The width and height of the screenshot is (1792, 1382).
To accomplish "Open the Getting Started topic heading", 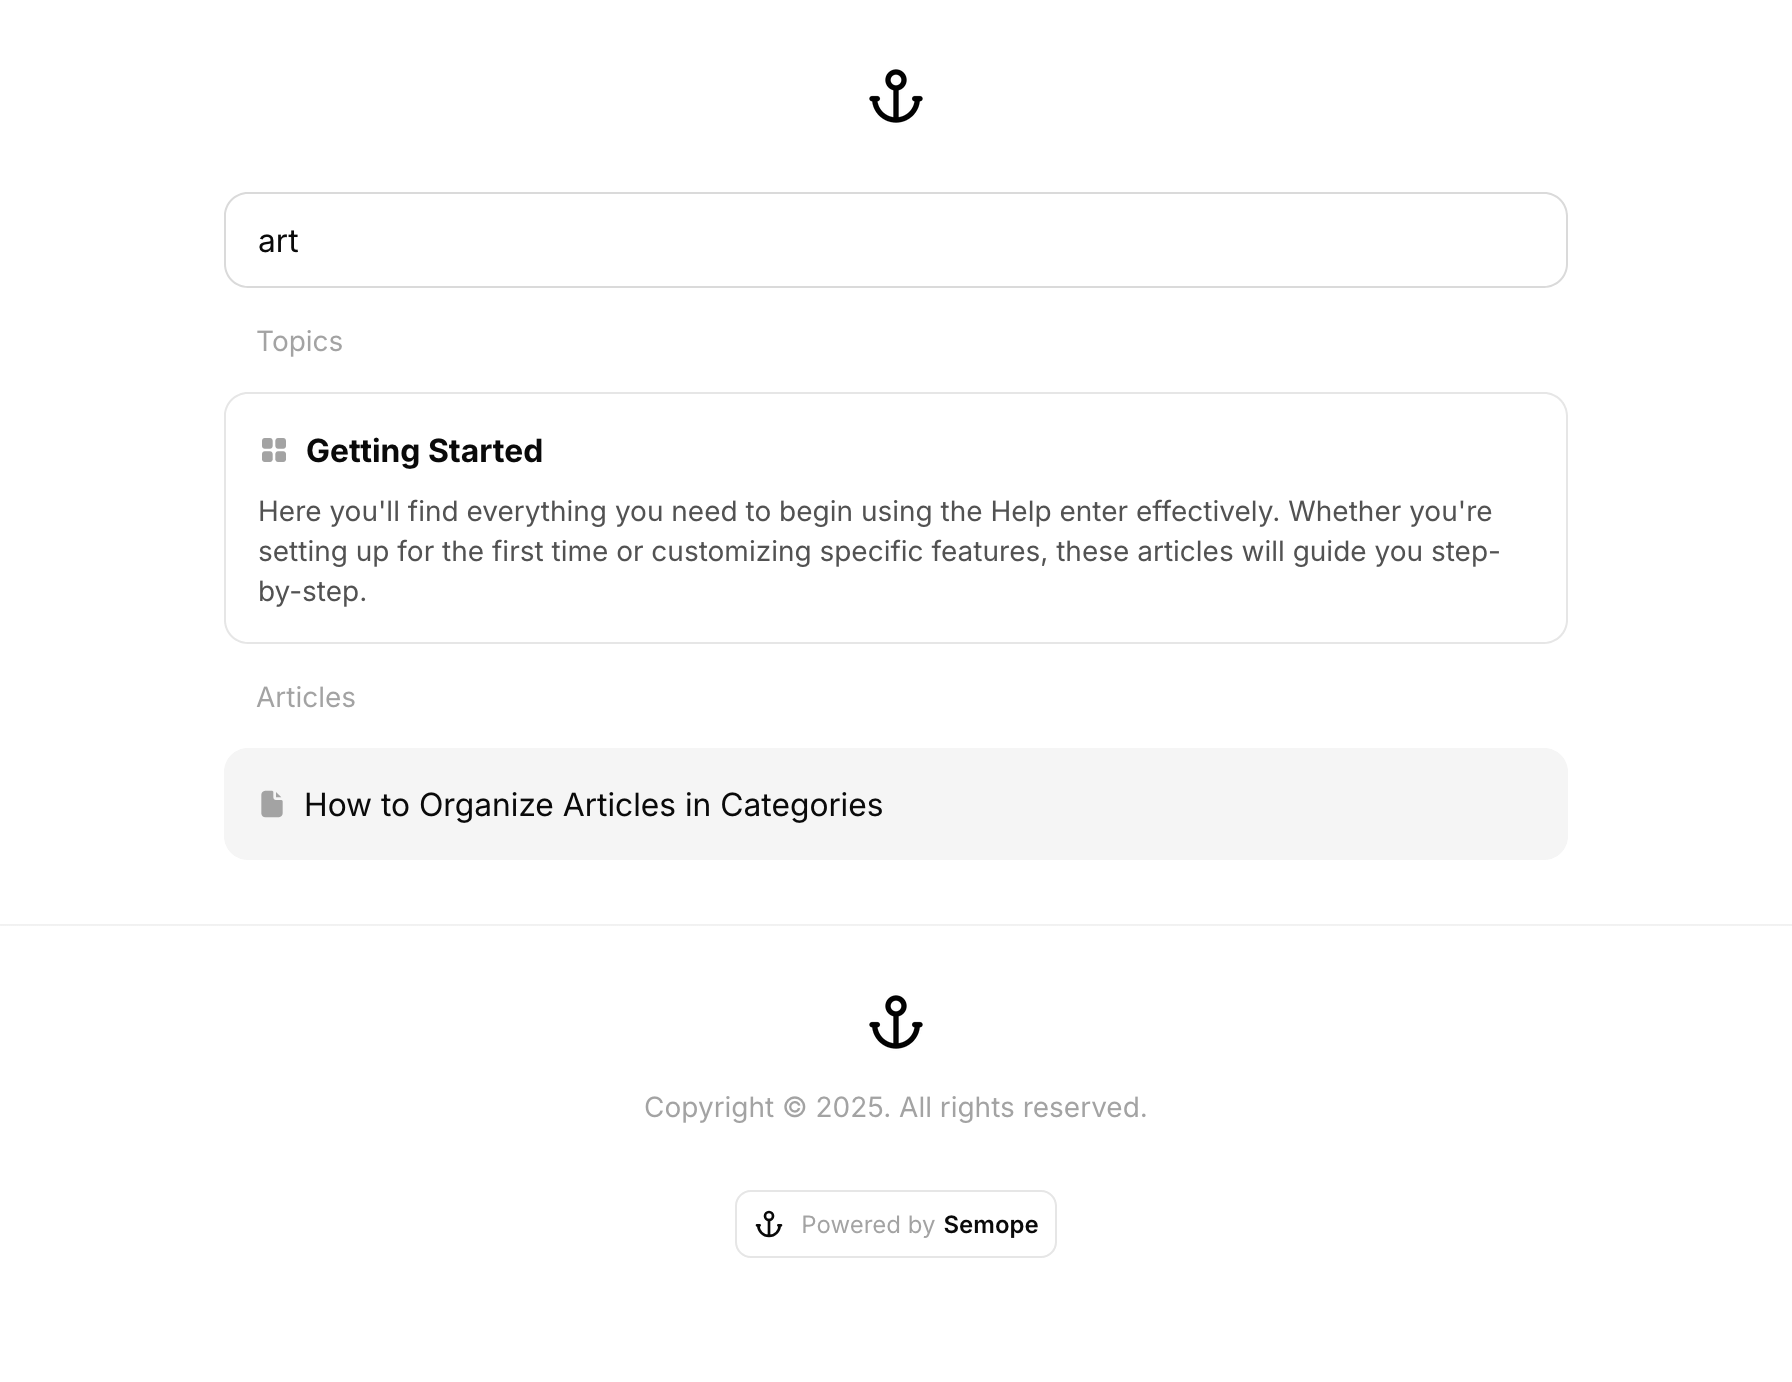I will tap(424, 451).
